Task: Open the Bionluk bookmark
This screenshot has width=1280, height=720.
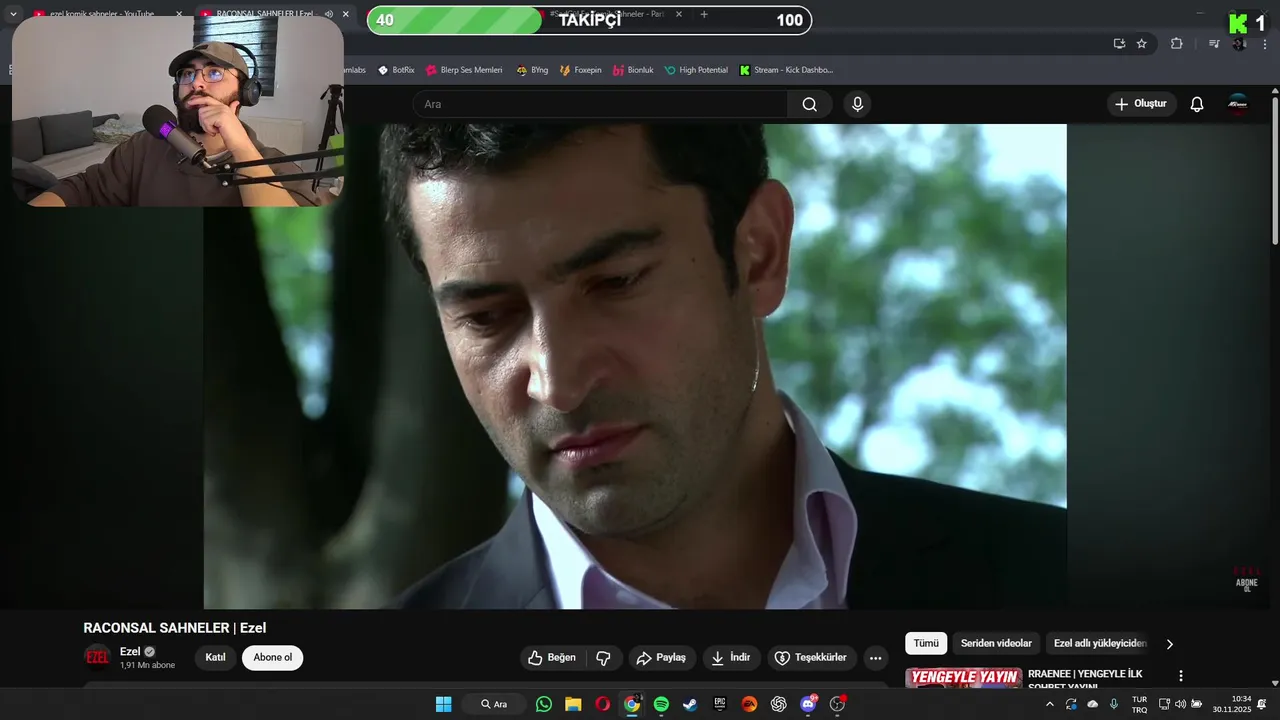Action: click(633, 70)
